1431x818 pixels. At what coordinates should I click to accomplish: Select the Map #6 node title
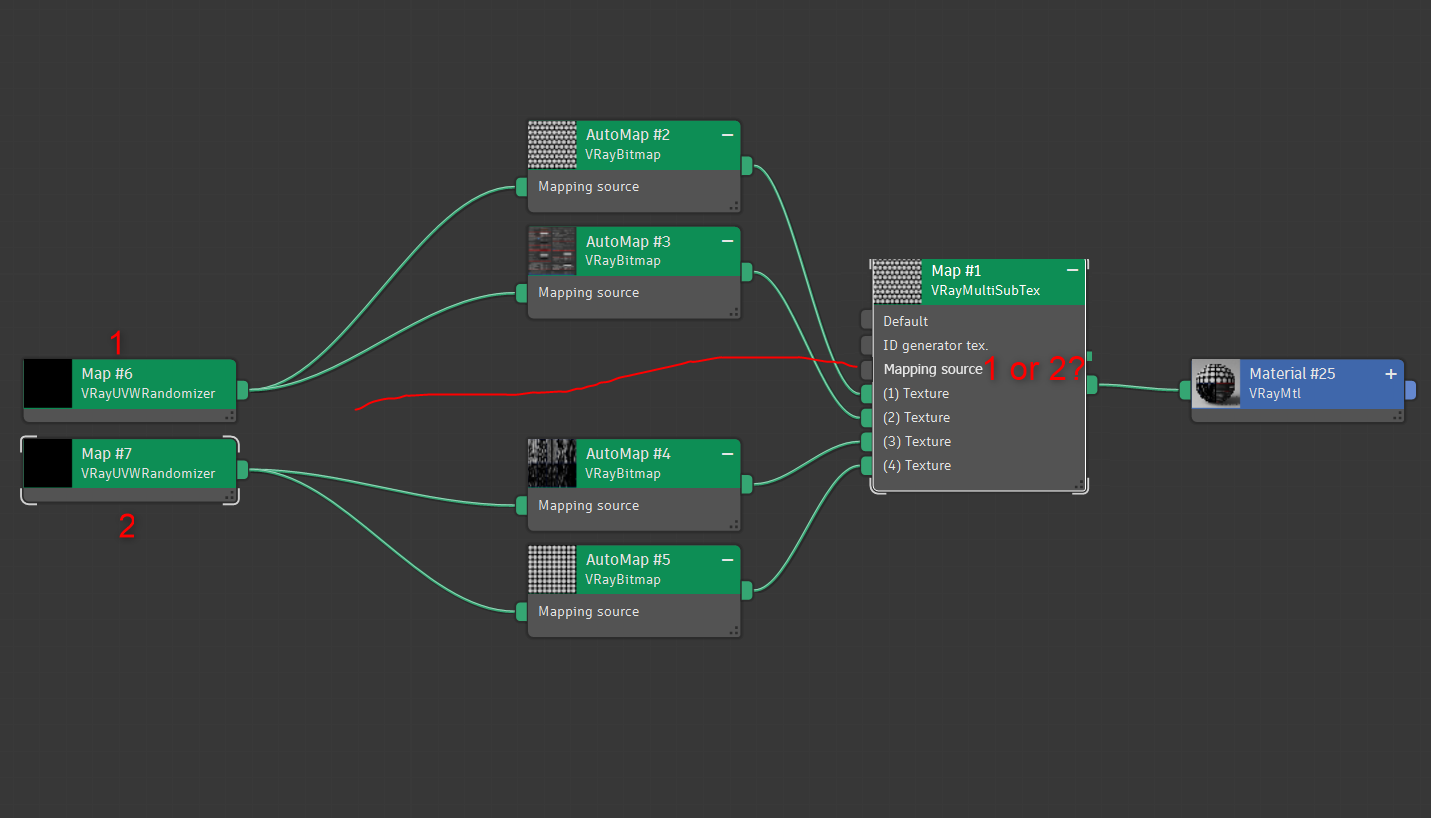tap(107, 373)
